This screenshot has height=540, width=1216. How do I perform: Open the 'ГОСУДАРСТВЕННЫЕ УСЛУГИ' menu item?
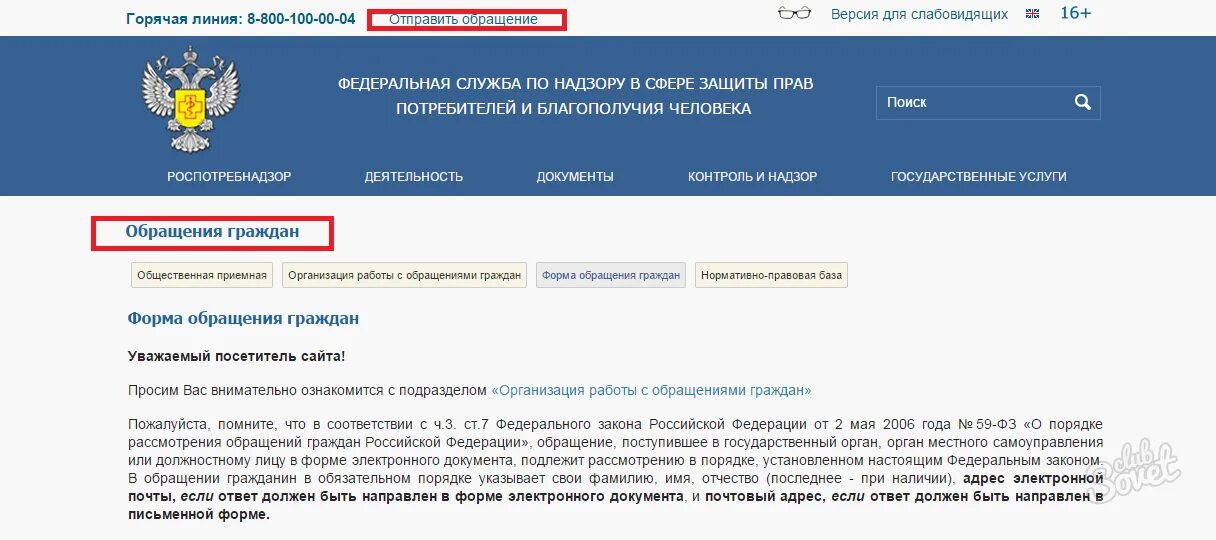tap(979, 176)
